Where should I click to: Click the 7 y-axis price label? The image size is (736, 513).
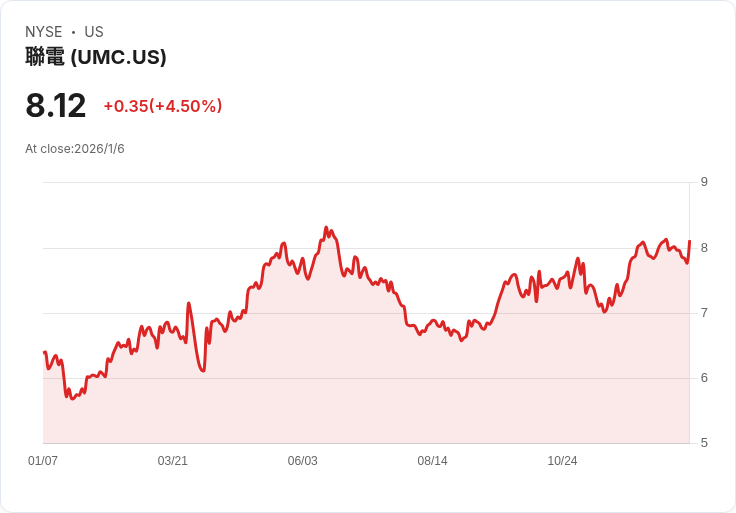point(704,313)
